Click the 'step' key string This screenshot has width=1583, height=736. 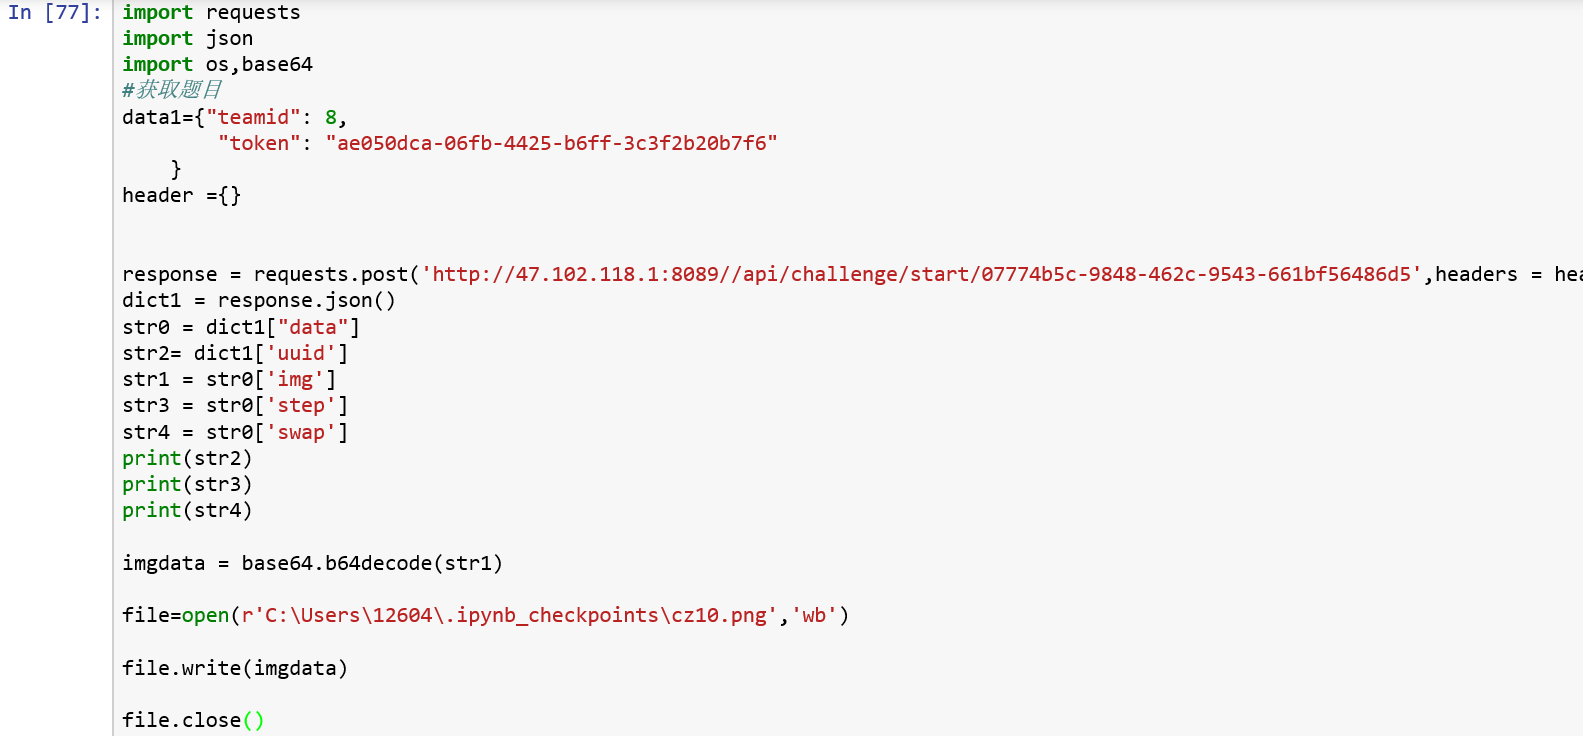point(301,406)
